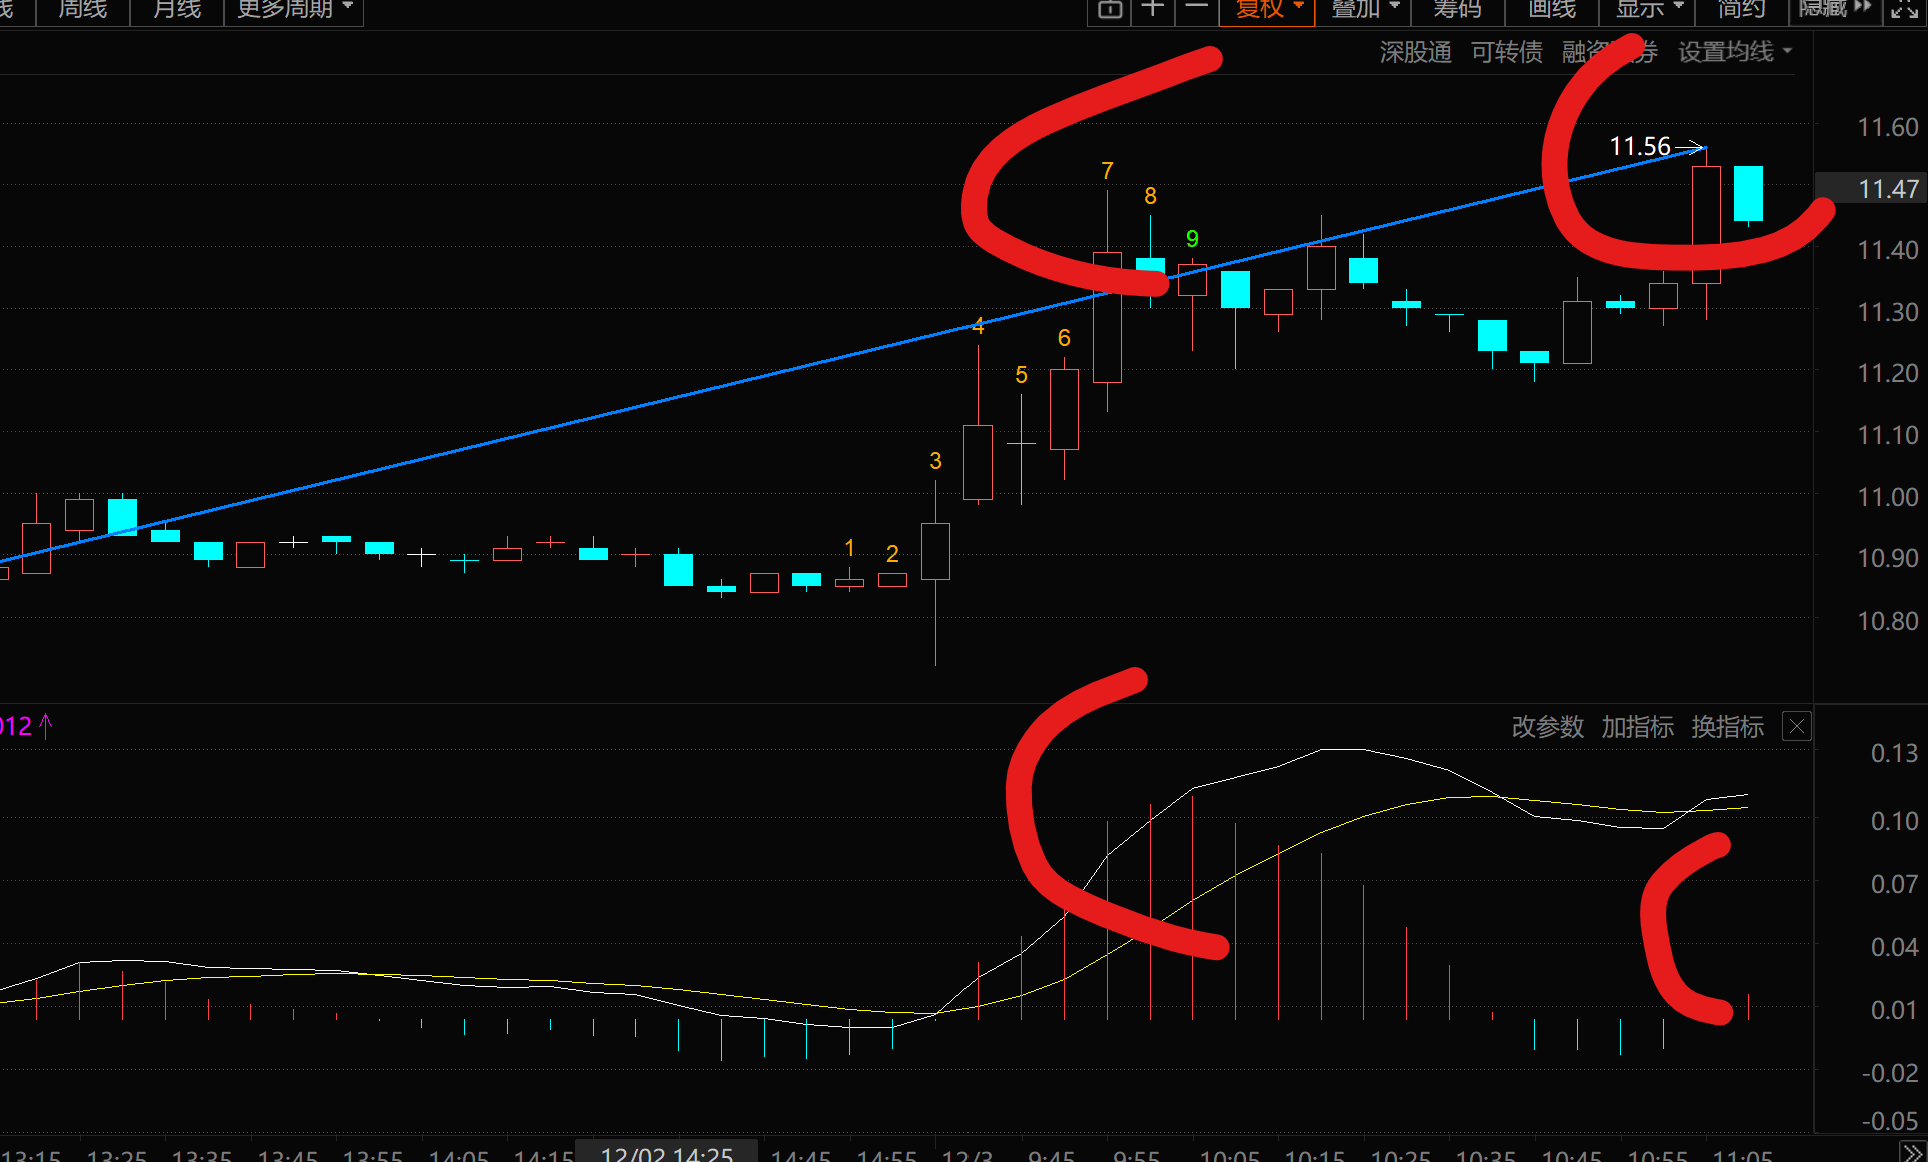Click the bottom-right corner expand icon
The height and width of the screenshot is (1162, 1928).
pyautogui.click(x=1911, y=1151)
